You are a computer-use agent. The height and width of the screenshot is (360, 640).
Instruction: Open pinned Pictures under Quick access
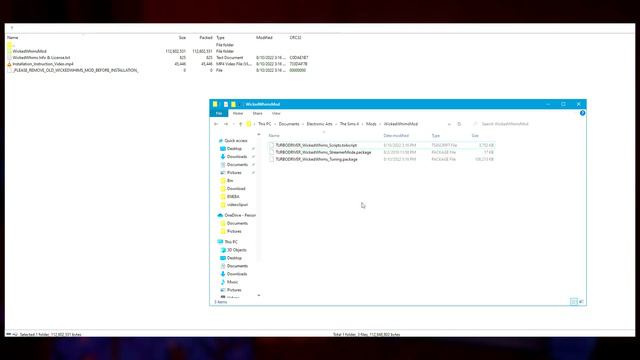tap(234, 173)
